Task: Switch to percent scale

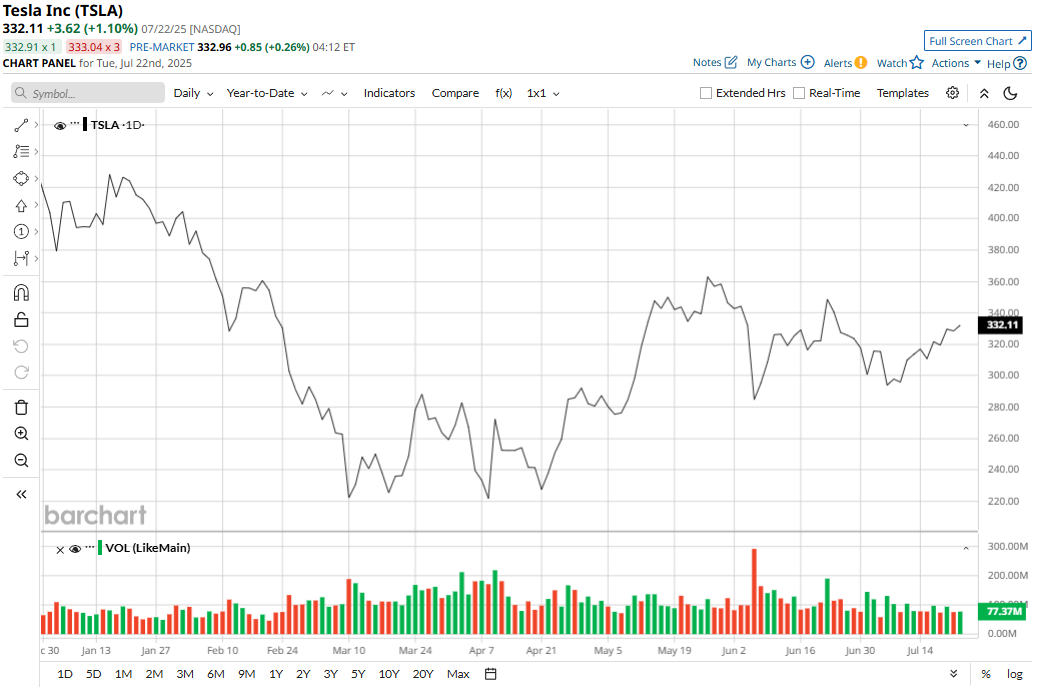Action: coord(985,674)
